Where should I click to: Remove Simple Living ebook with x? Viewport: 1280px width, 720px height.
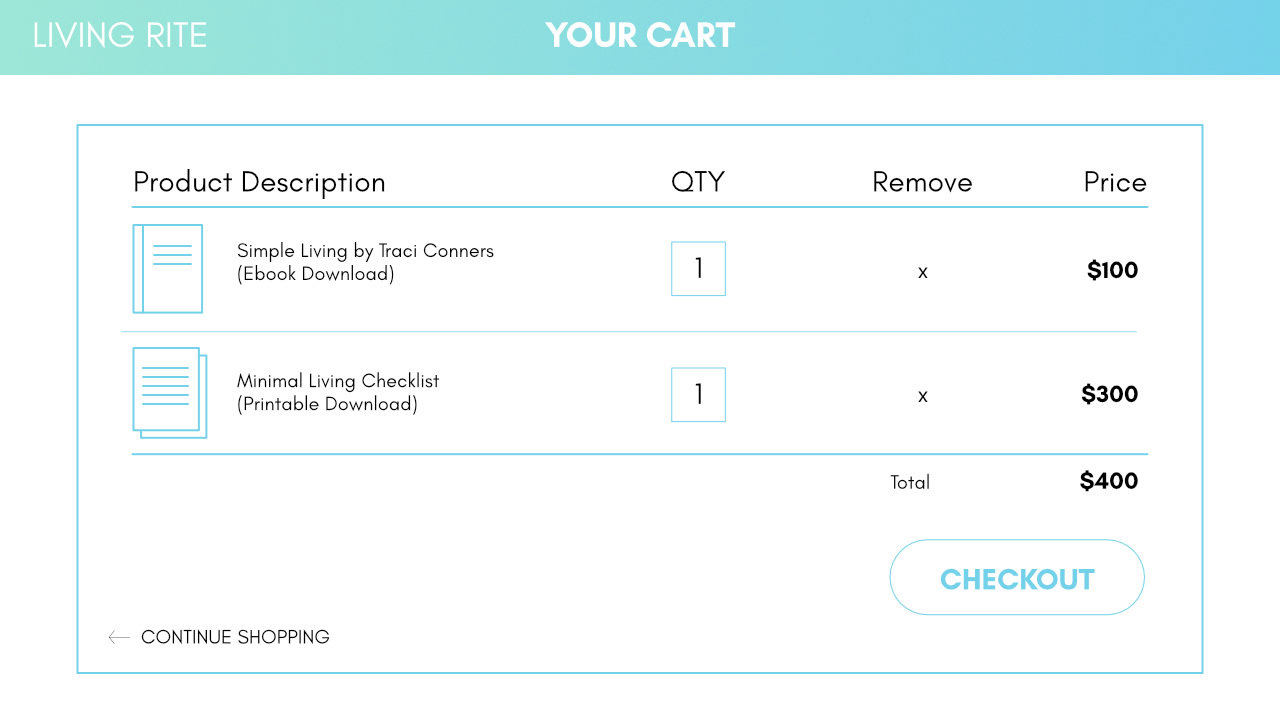point(923,272)
